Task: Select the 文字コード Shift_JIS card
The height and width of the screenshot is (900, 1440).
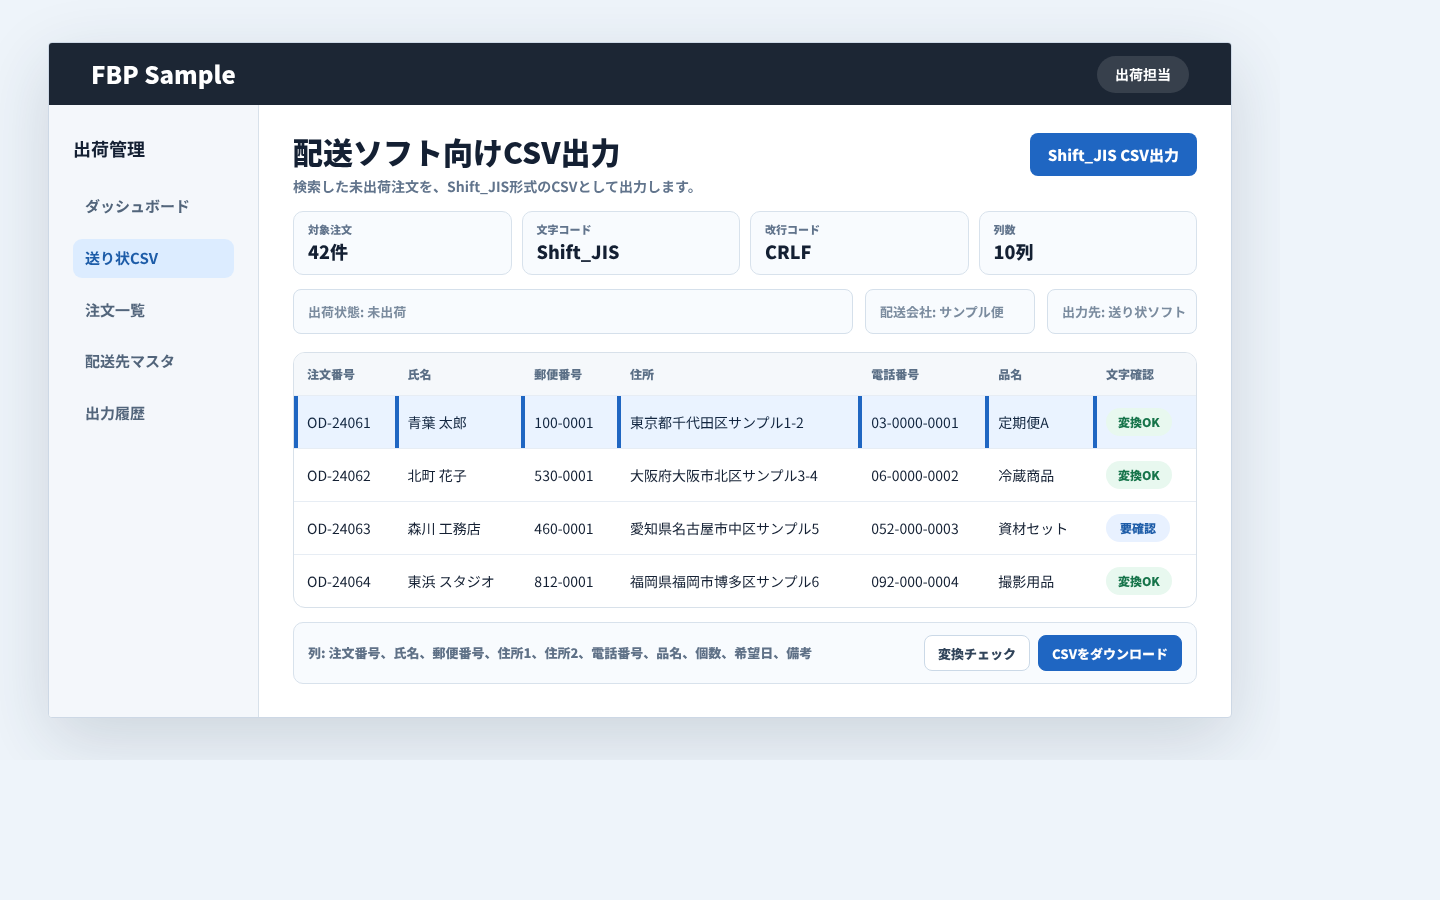Action: point(631,243)
